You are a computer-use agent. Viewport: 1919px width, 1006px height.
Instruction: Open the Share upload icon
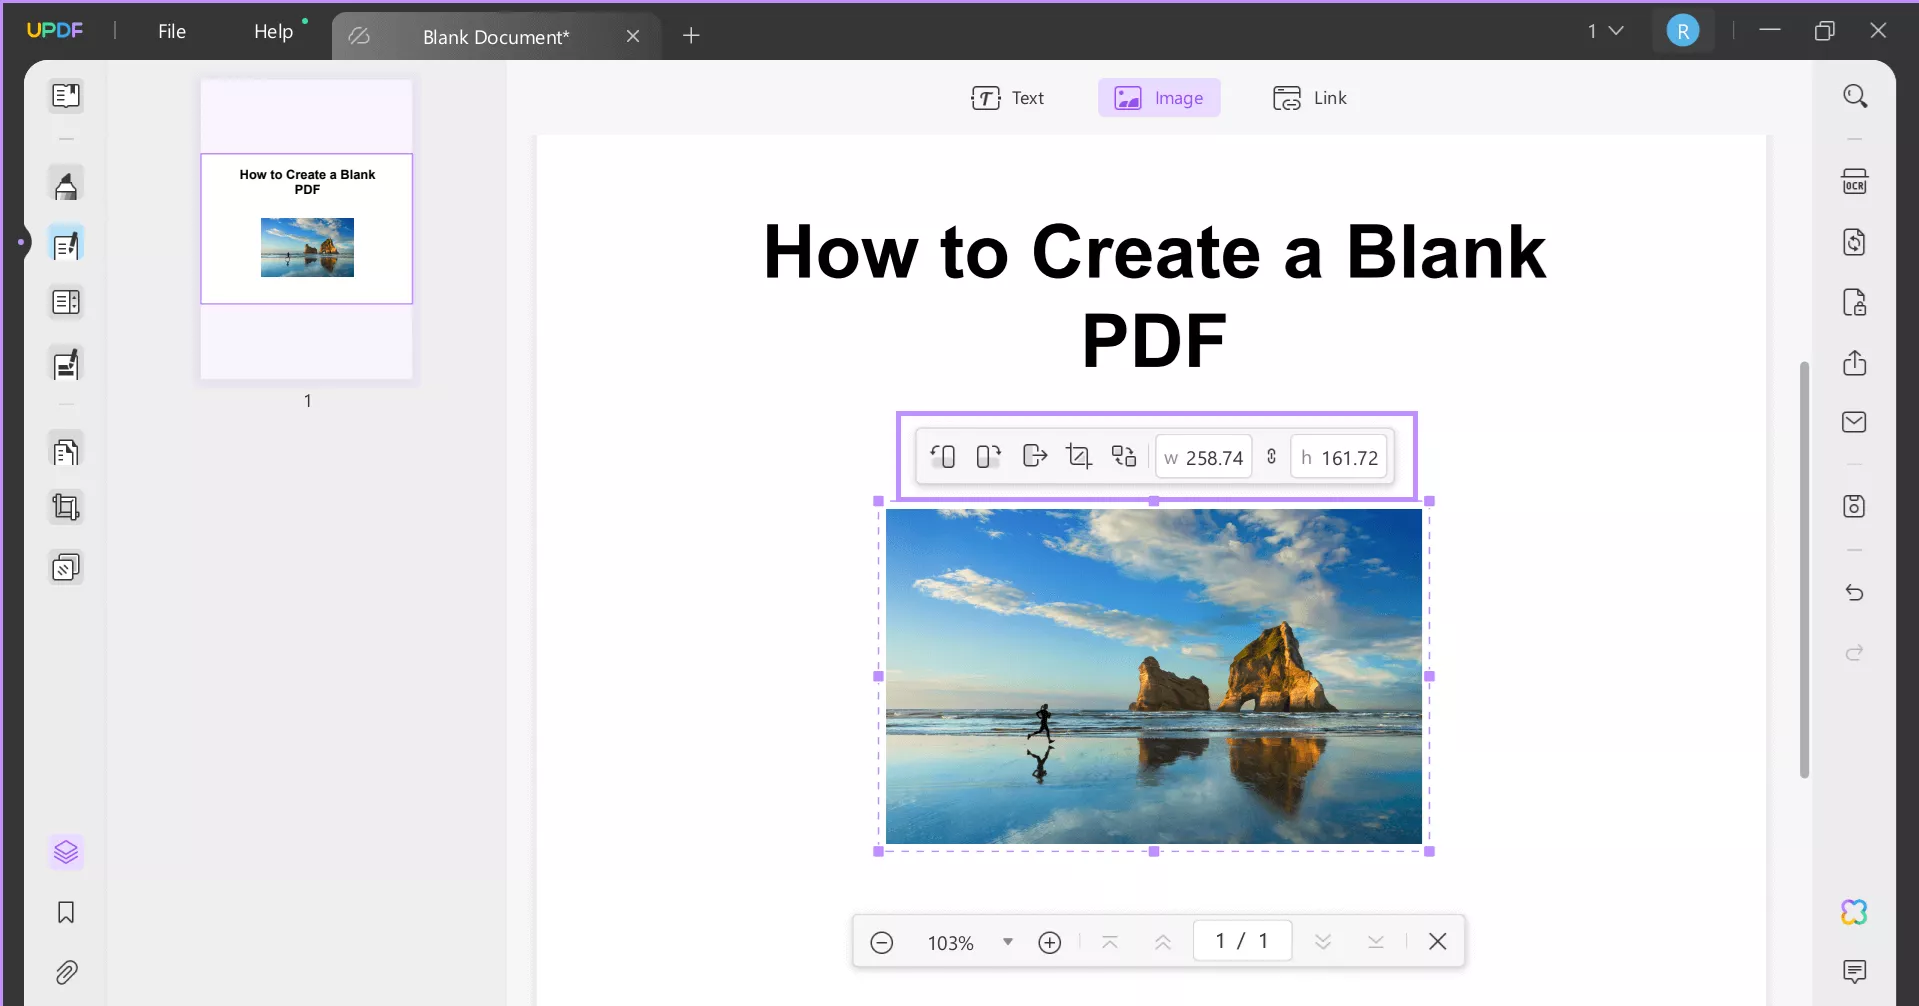1855,362
